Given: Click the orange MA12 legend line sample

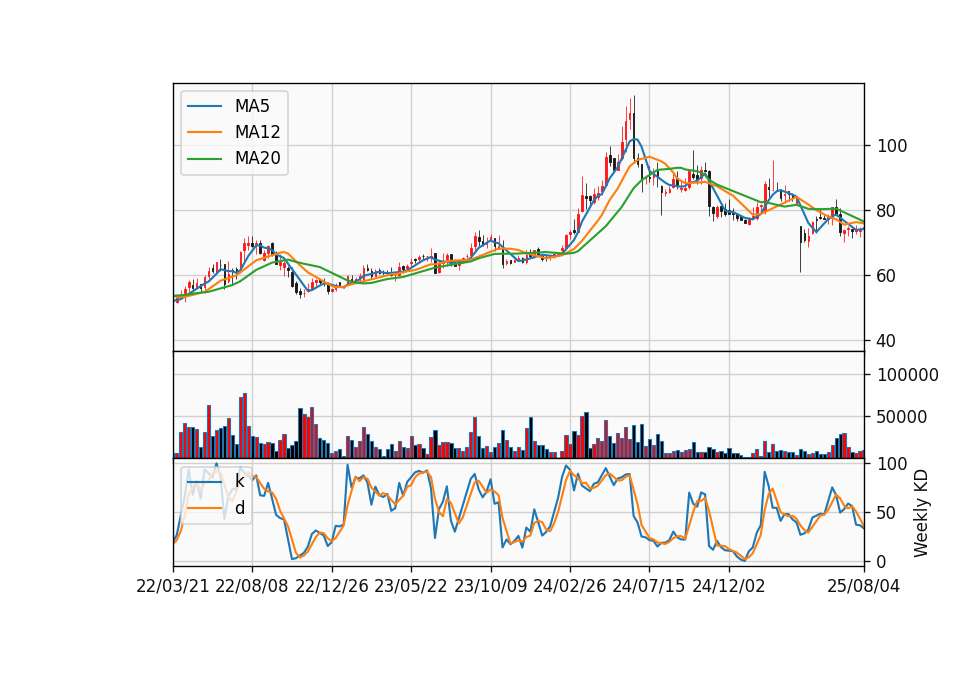Looking at the screenshot, I should 205,132.
